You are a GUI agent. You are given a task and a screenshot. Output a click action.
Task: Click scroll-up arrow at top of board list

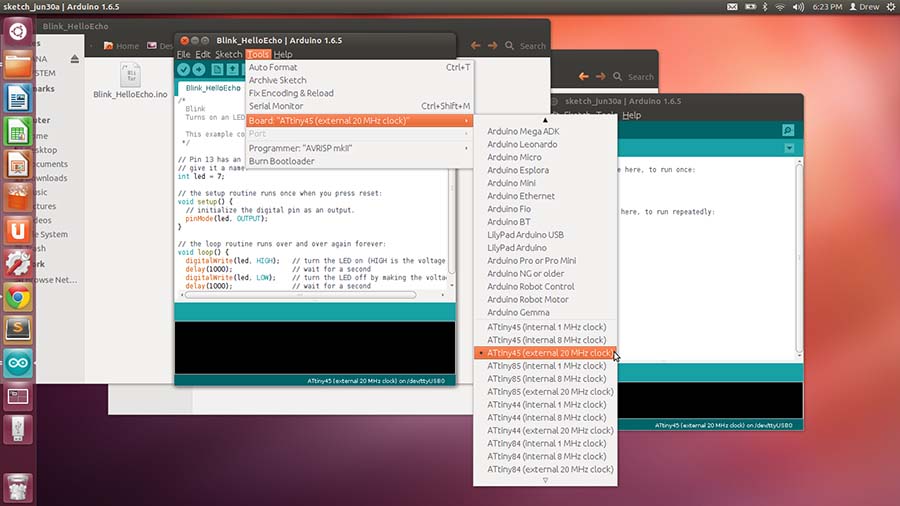click(545, 120)
